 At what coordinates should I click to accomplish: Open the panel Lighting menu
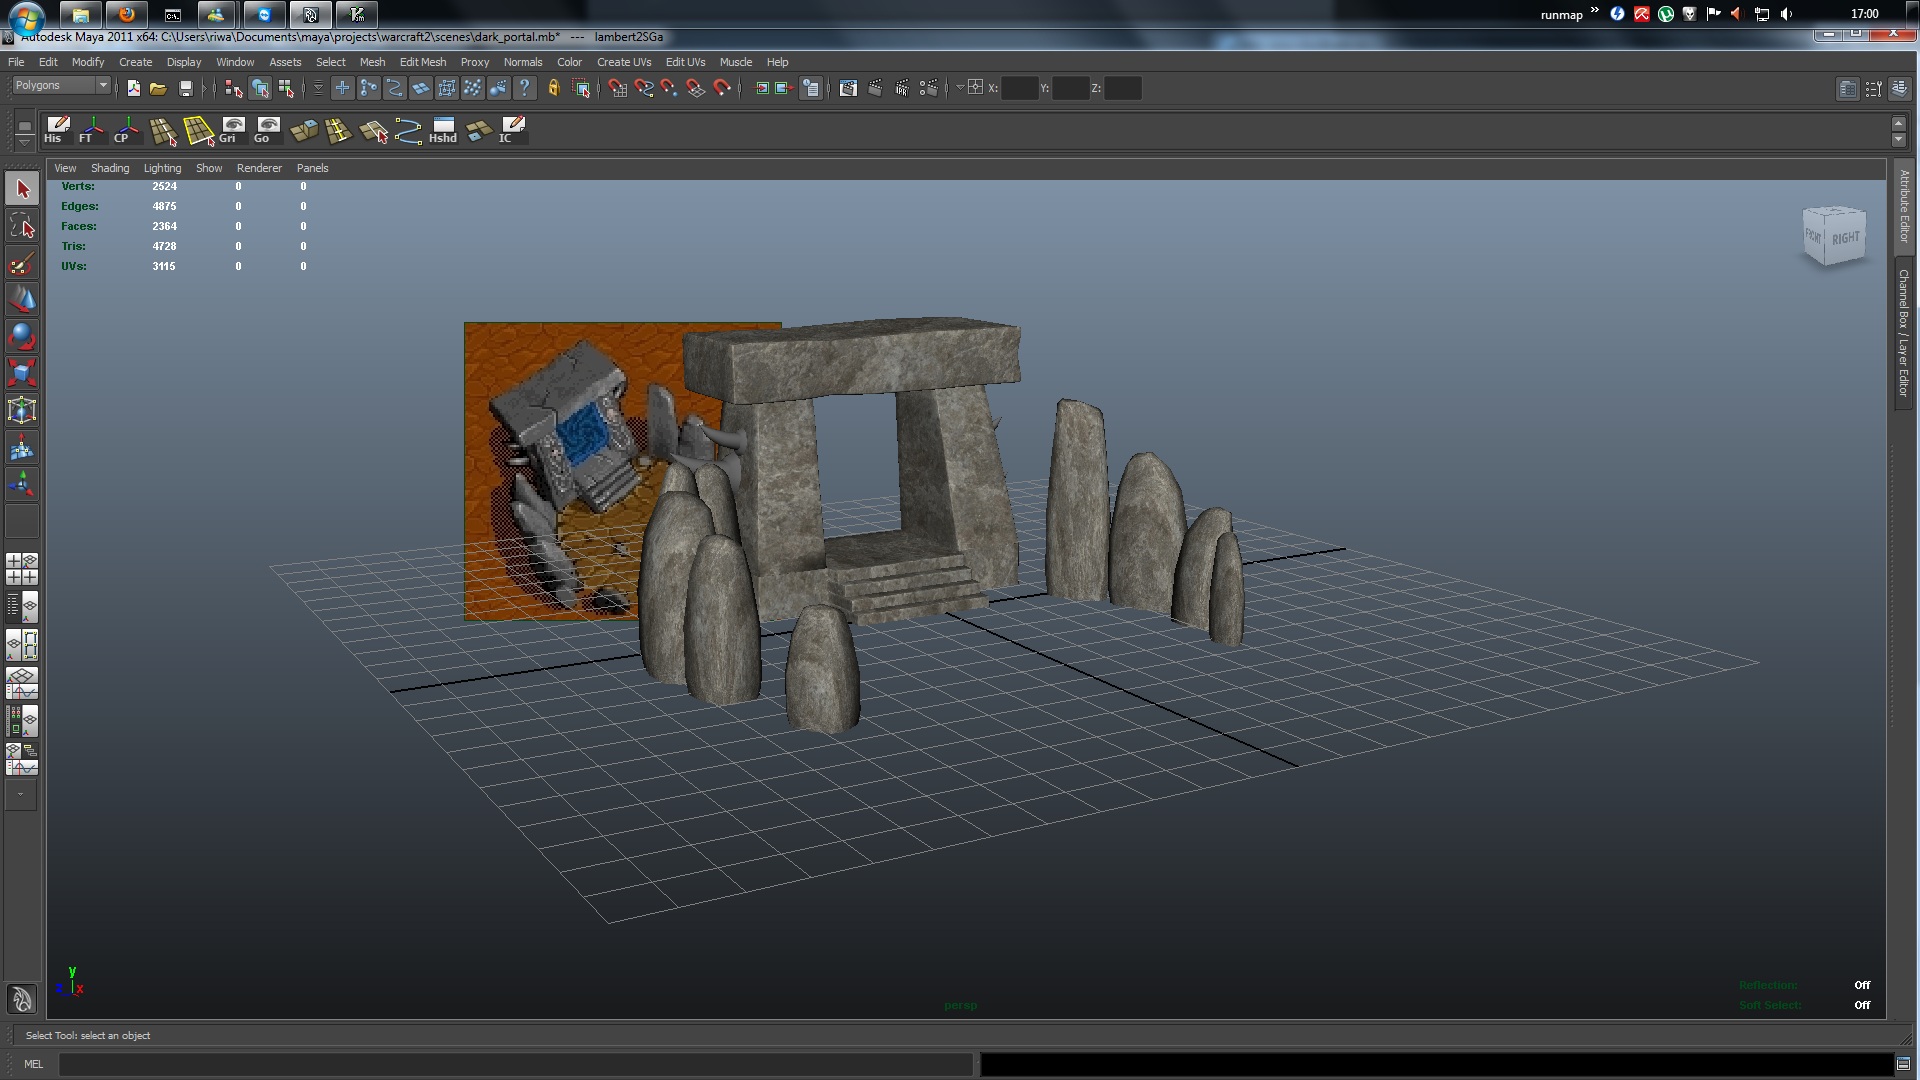click(162, 168)
